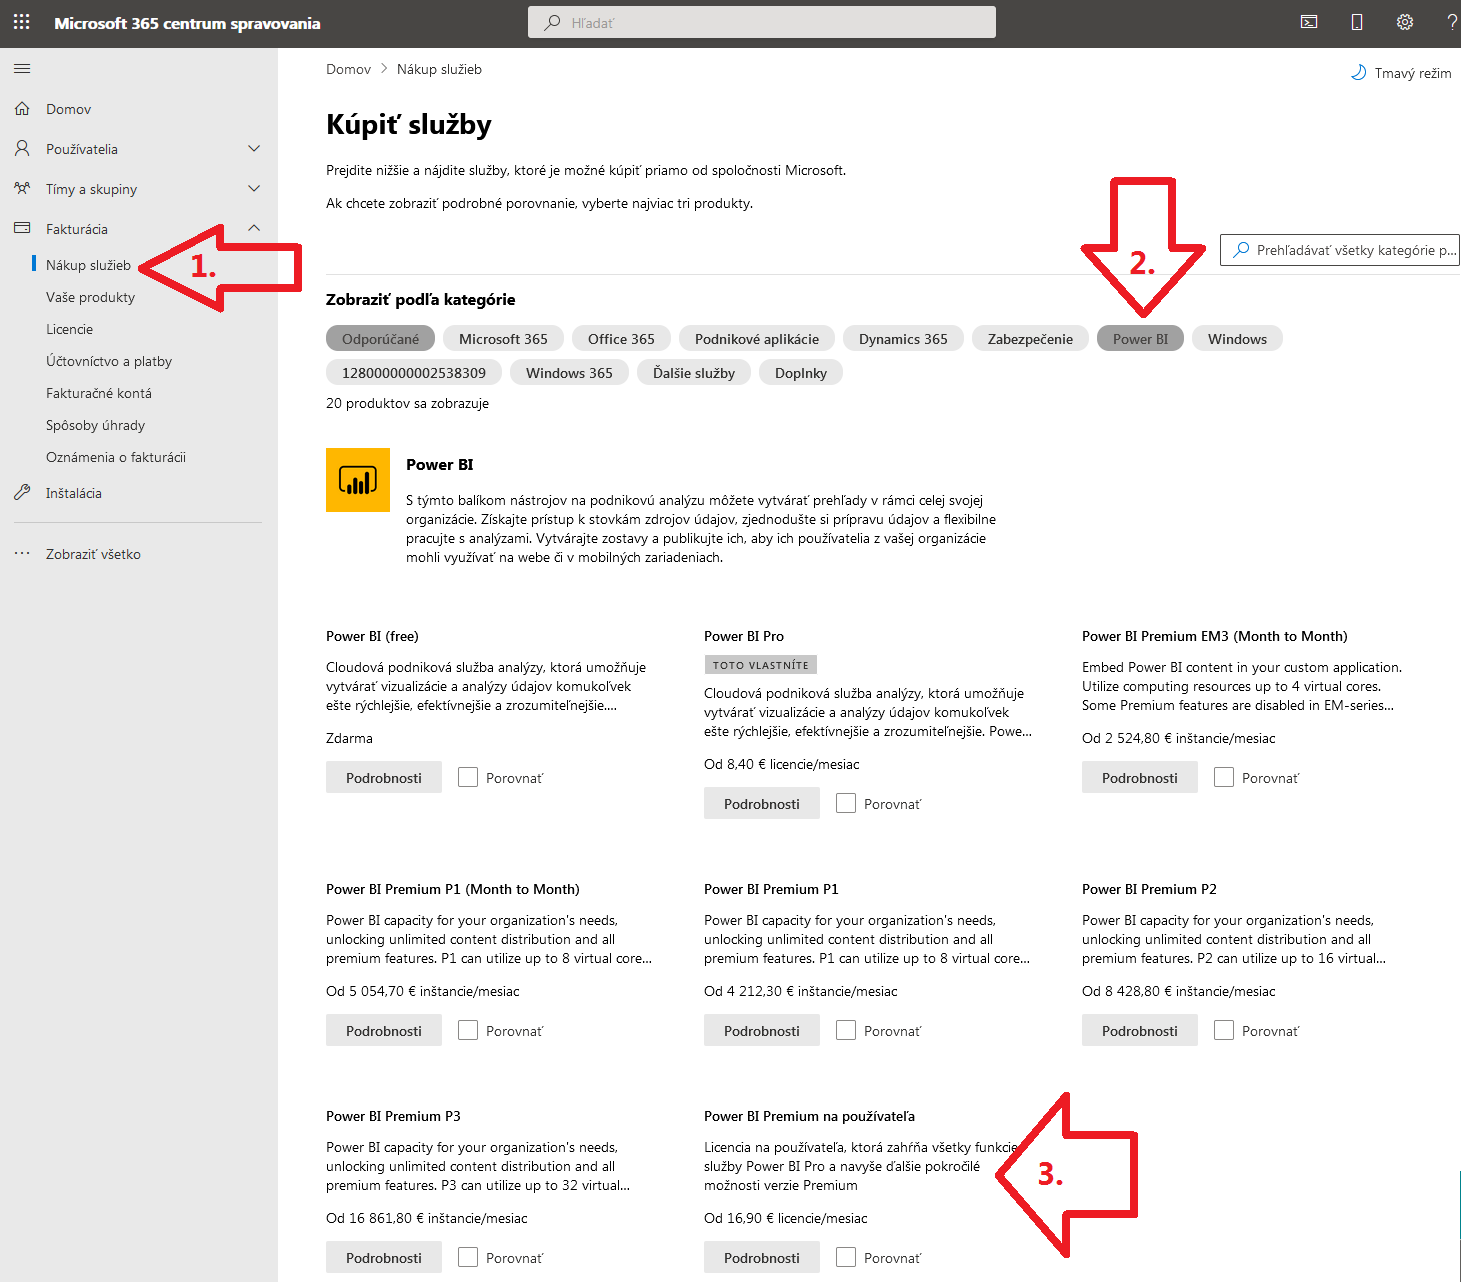Tick Porovnať for Premium na používateľa
This screenshot has height=1282, width=1461.
tap(846, 1257)
